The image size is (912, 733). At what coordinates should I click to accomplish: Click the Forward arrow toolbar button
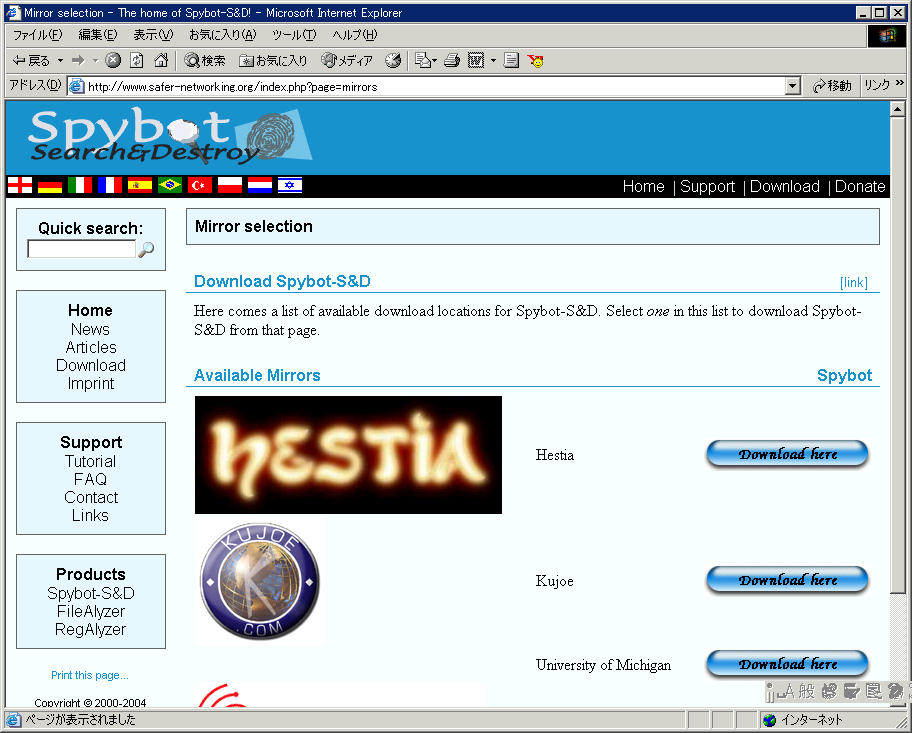(78, 61)
